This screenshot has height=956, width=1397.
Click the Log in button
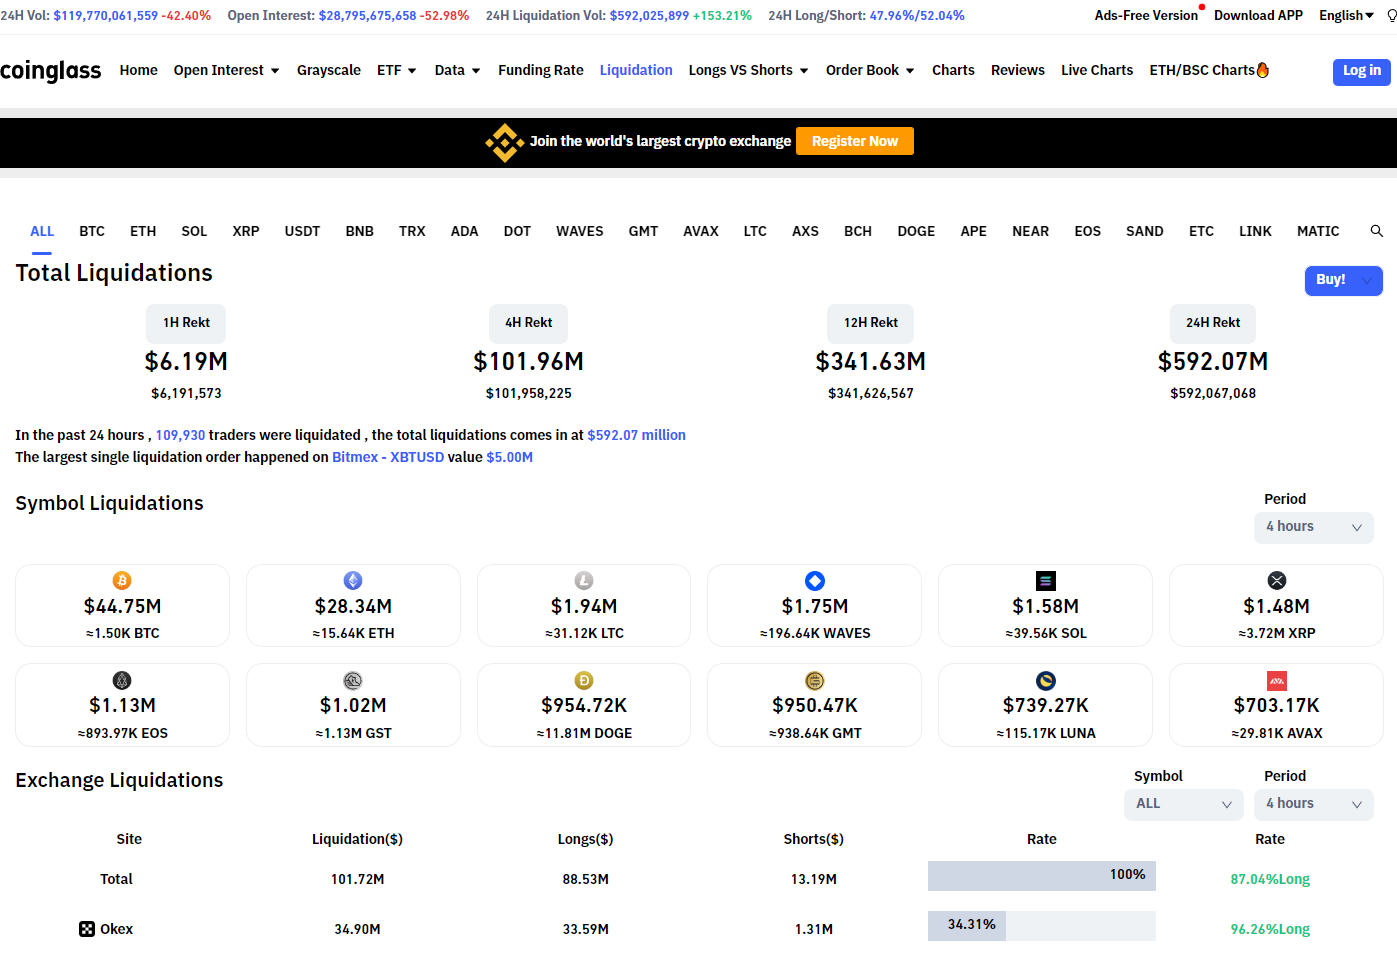1361,72
